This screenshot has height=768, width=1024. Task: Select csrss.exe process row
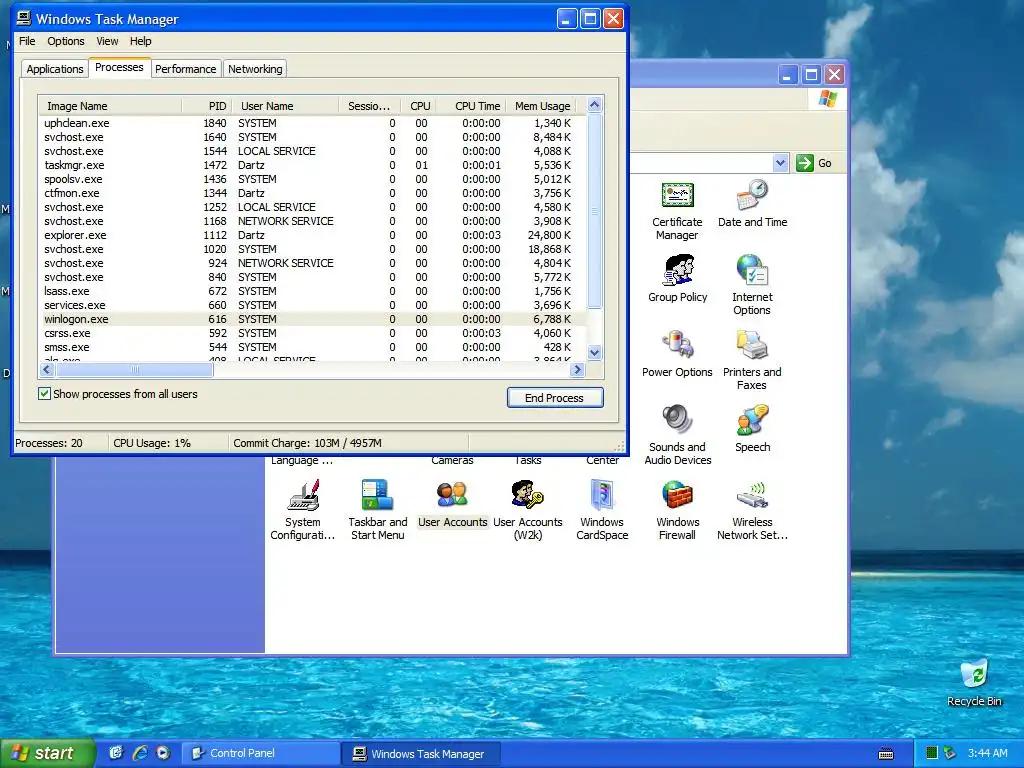coord(312,333)
